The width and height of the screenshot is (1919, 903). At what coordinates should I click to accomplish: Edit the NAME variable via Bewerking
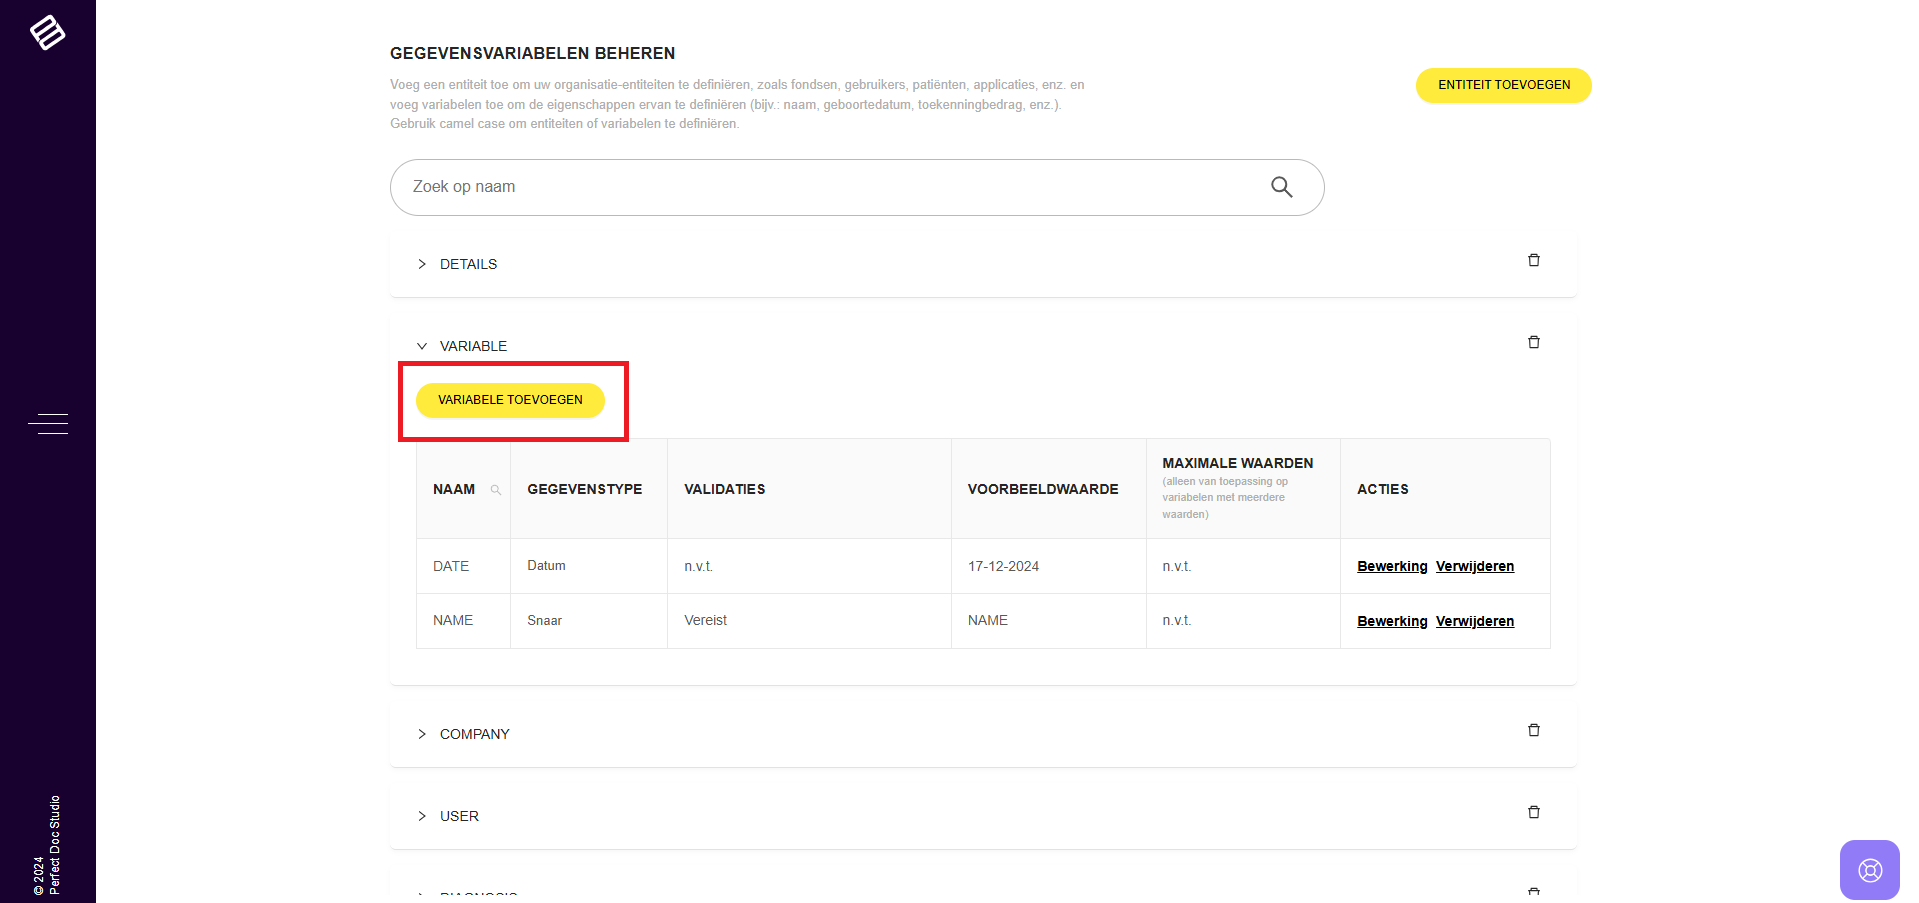point(1391,621)
